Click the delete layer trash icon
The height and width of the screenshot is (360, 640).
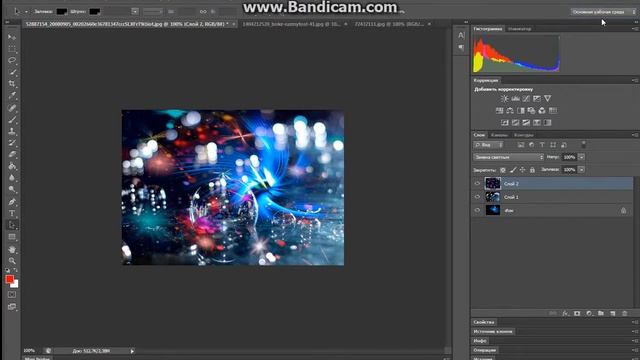click(x=624, y=313)
